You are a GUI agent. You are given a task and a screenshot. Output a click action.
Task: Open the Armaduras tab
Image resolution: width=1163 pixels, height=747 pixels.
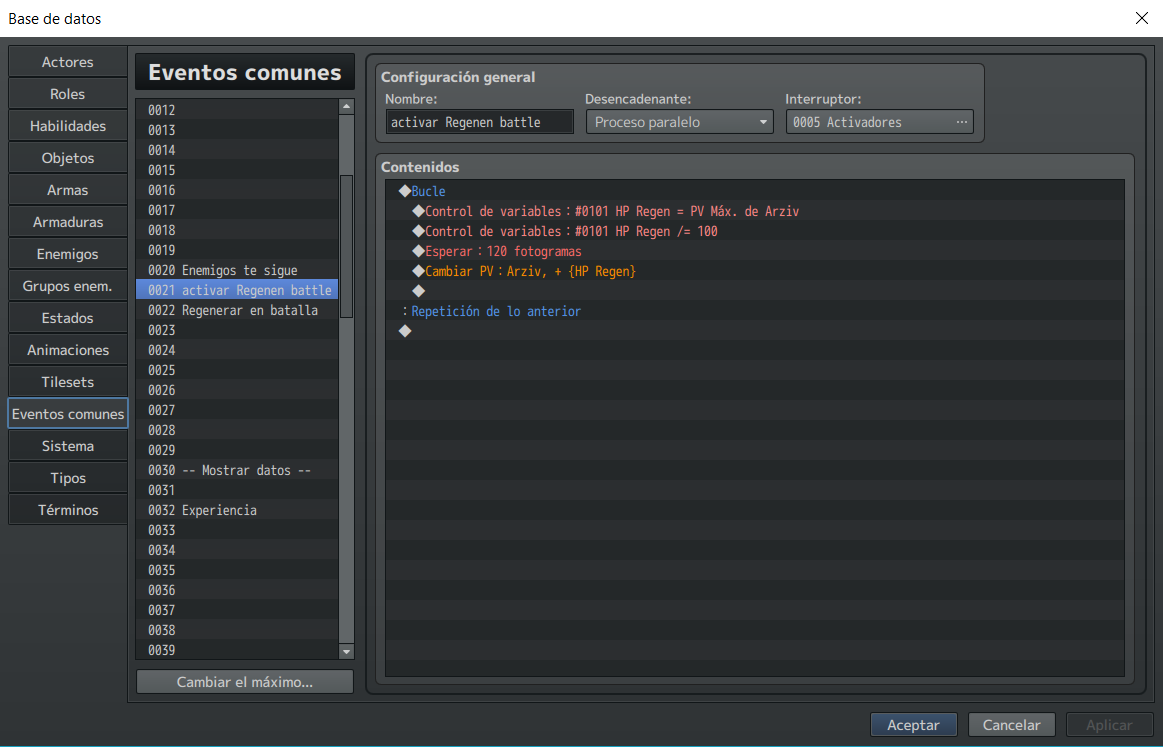pos(67,221)
